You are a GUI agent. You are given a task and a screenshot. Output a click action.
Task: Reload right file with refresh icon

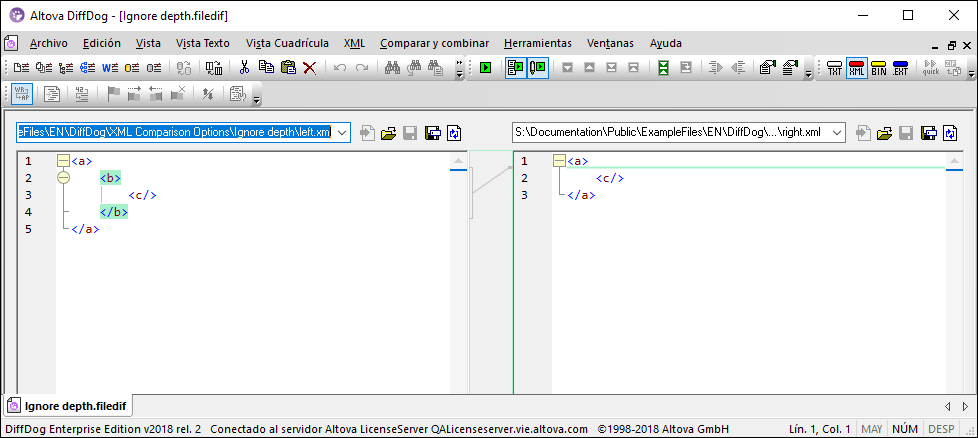[951, 132]
